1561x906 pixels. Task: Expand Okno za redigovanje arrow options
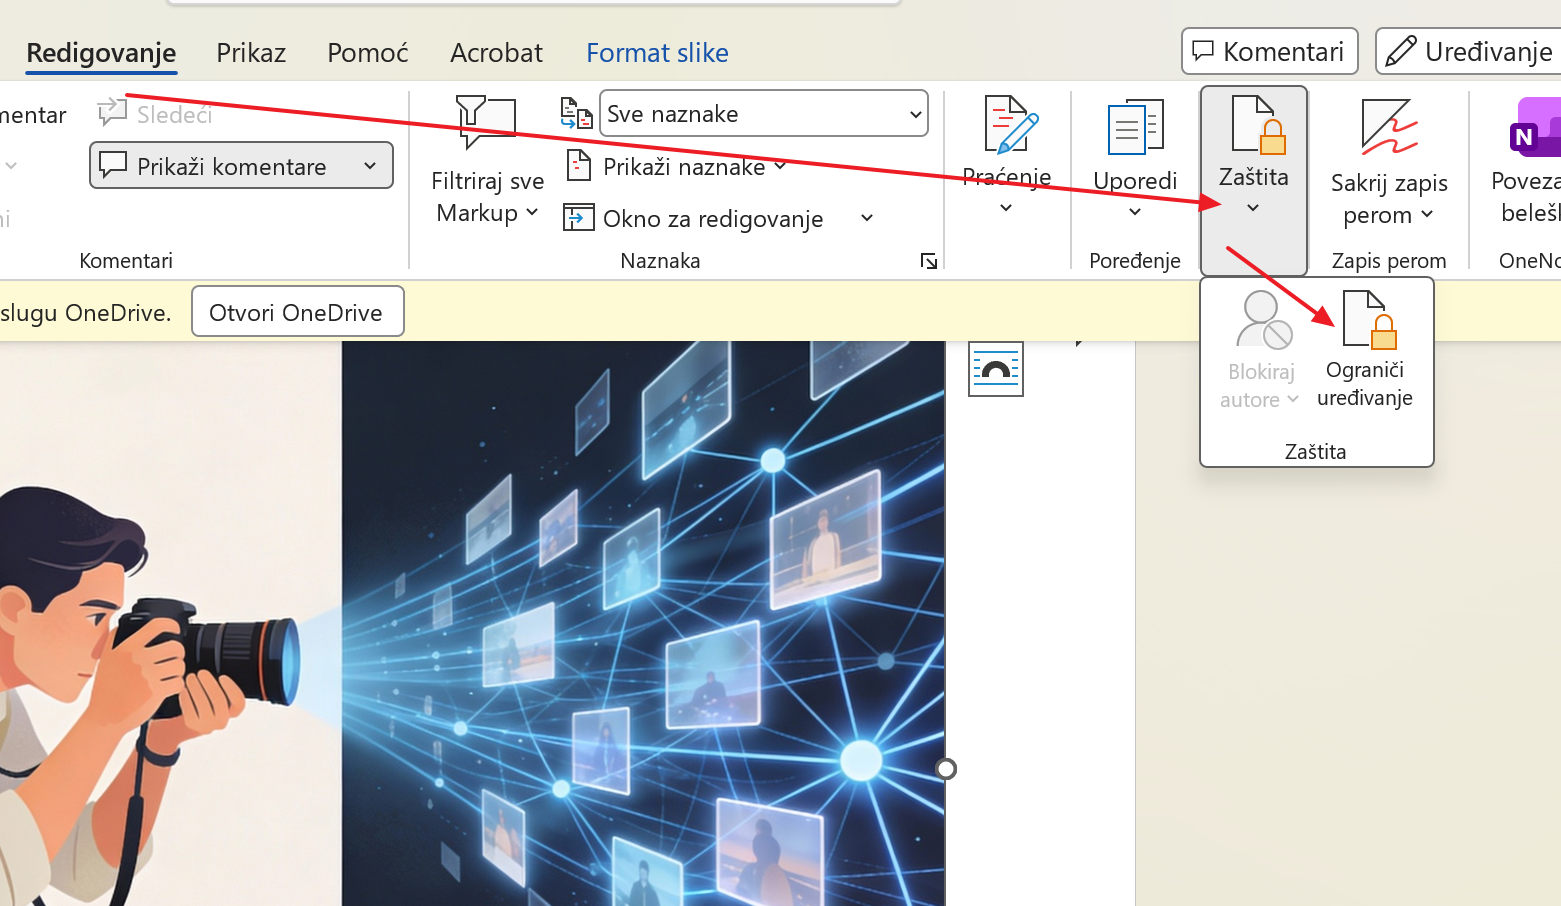point(867,218)
